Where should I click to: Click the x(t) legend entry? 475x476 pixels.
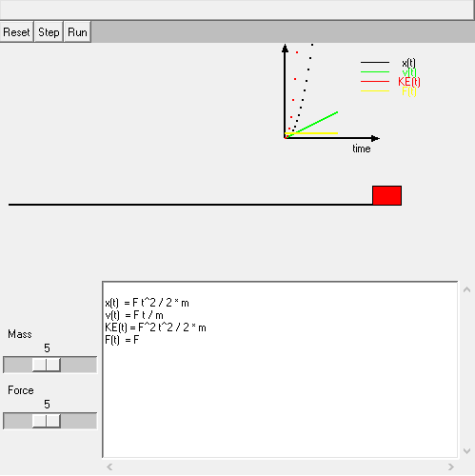[409, 62]
